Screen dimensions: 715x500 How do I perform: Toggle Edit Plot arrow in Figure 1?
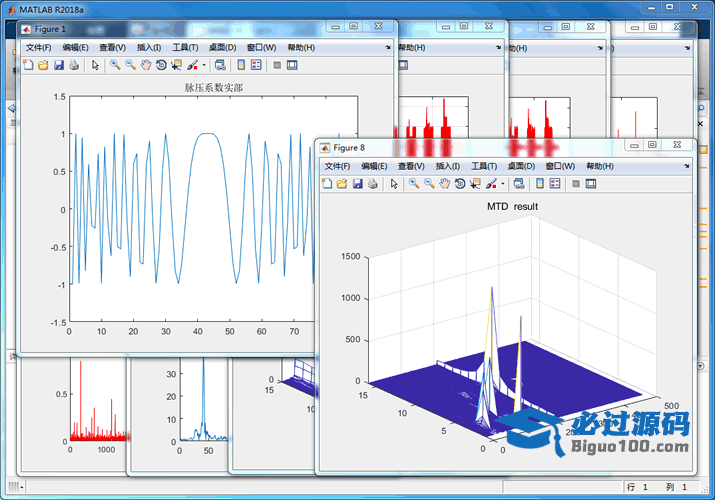[95, 65]
